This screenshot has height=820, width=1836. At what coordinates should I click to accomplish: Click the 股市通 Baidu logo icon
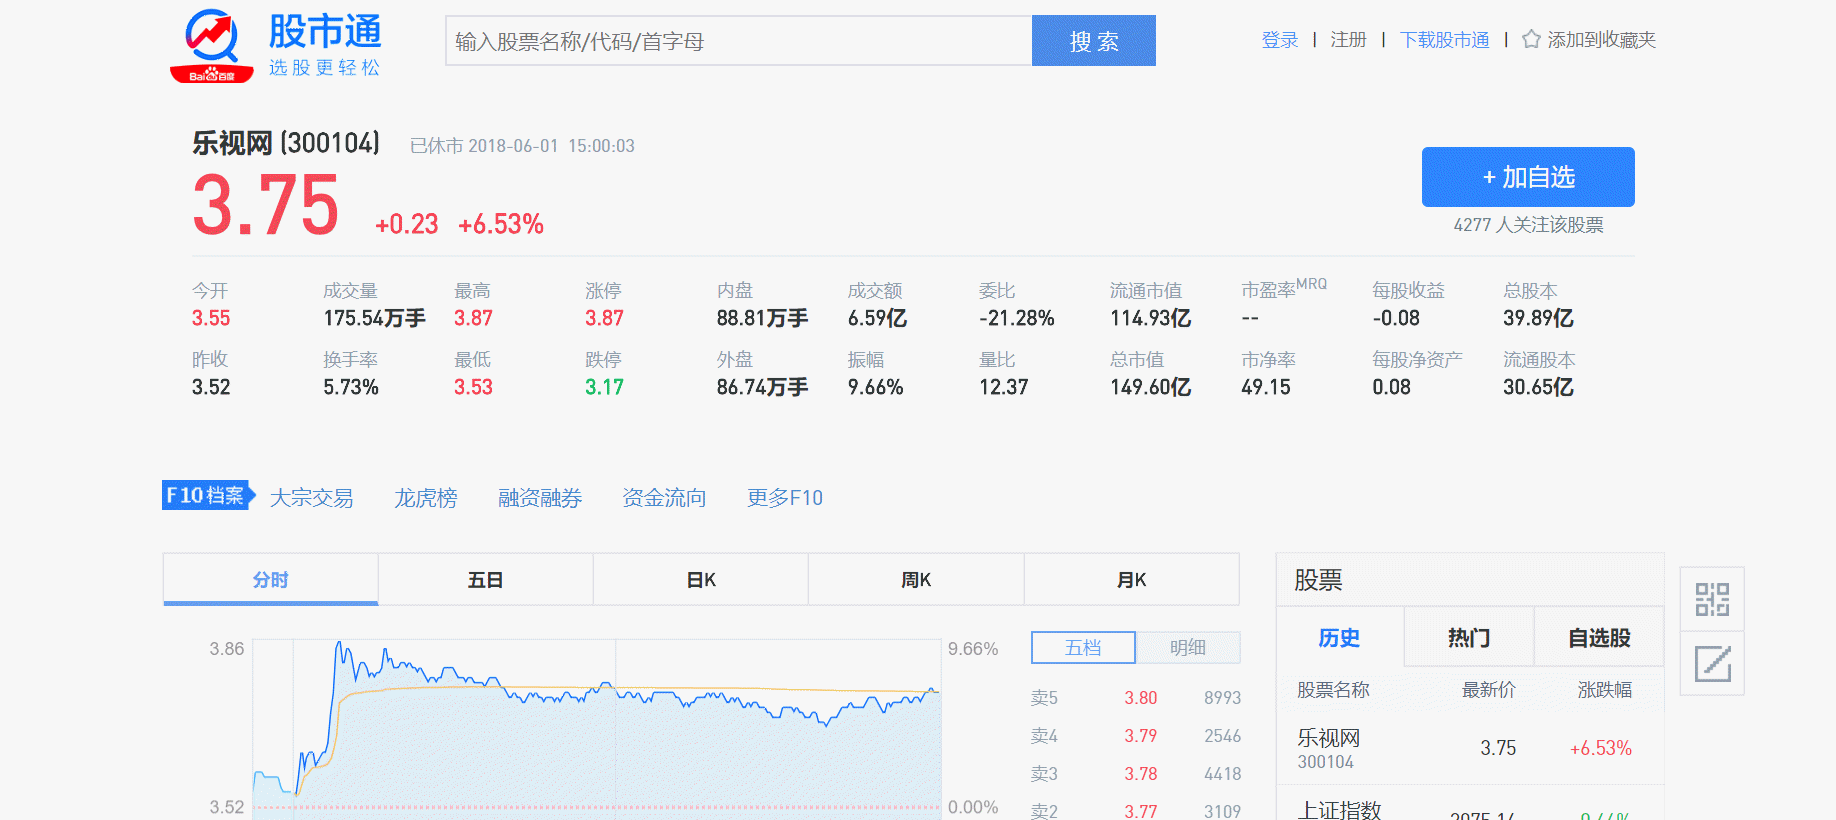click(212, 46)
